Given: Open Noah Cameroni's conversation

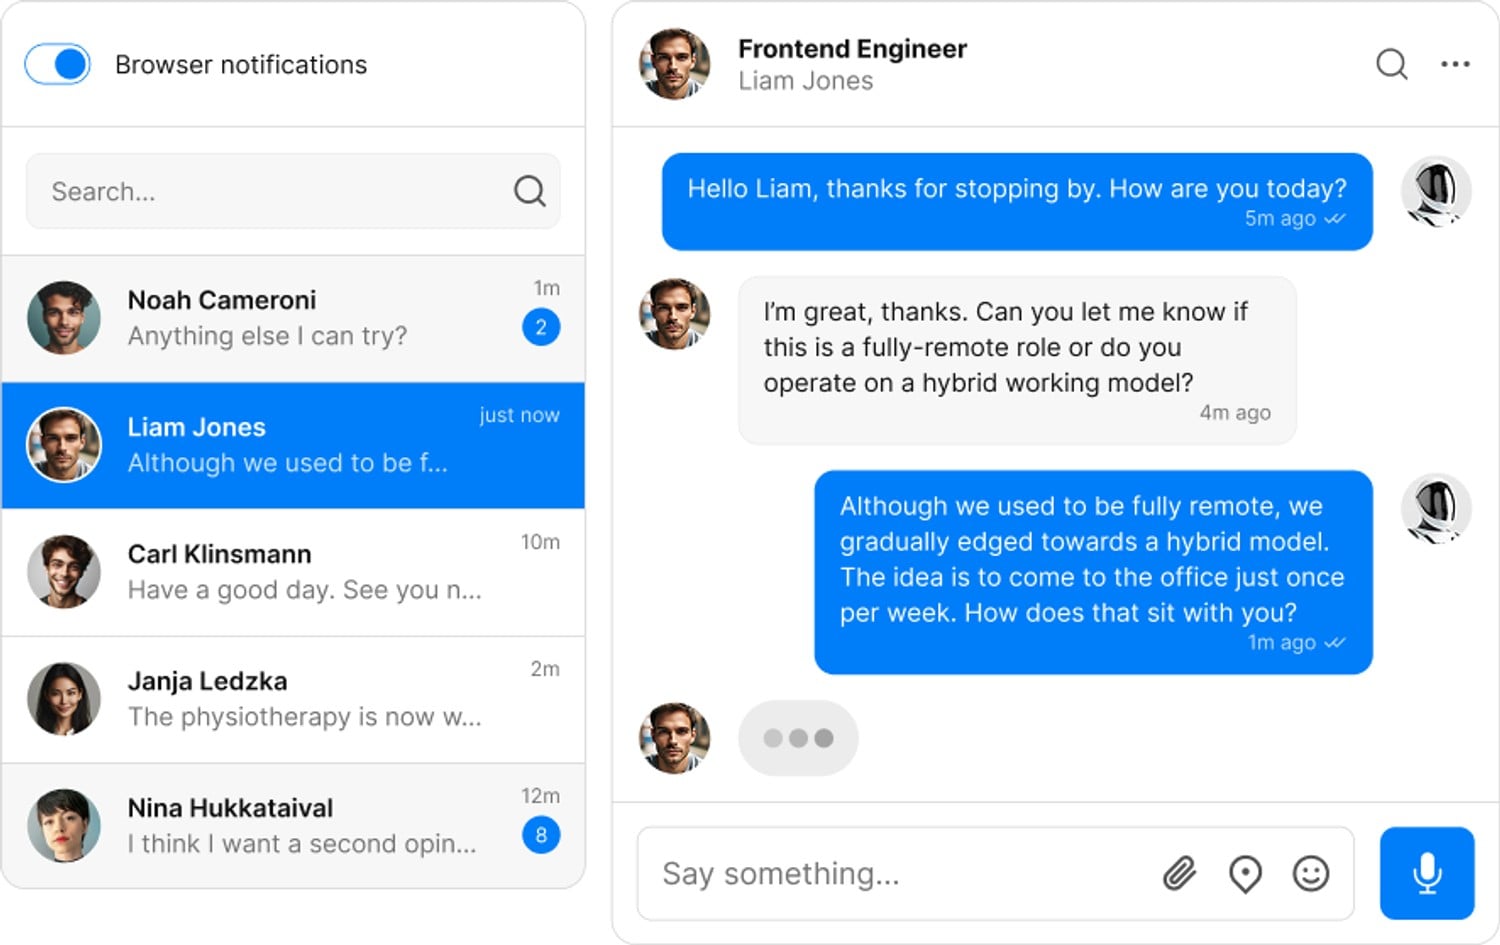Looking at the screenshot, I should 293,318.
